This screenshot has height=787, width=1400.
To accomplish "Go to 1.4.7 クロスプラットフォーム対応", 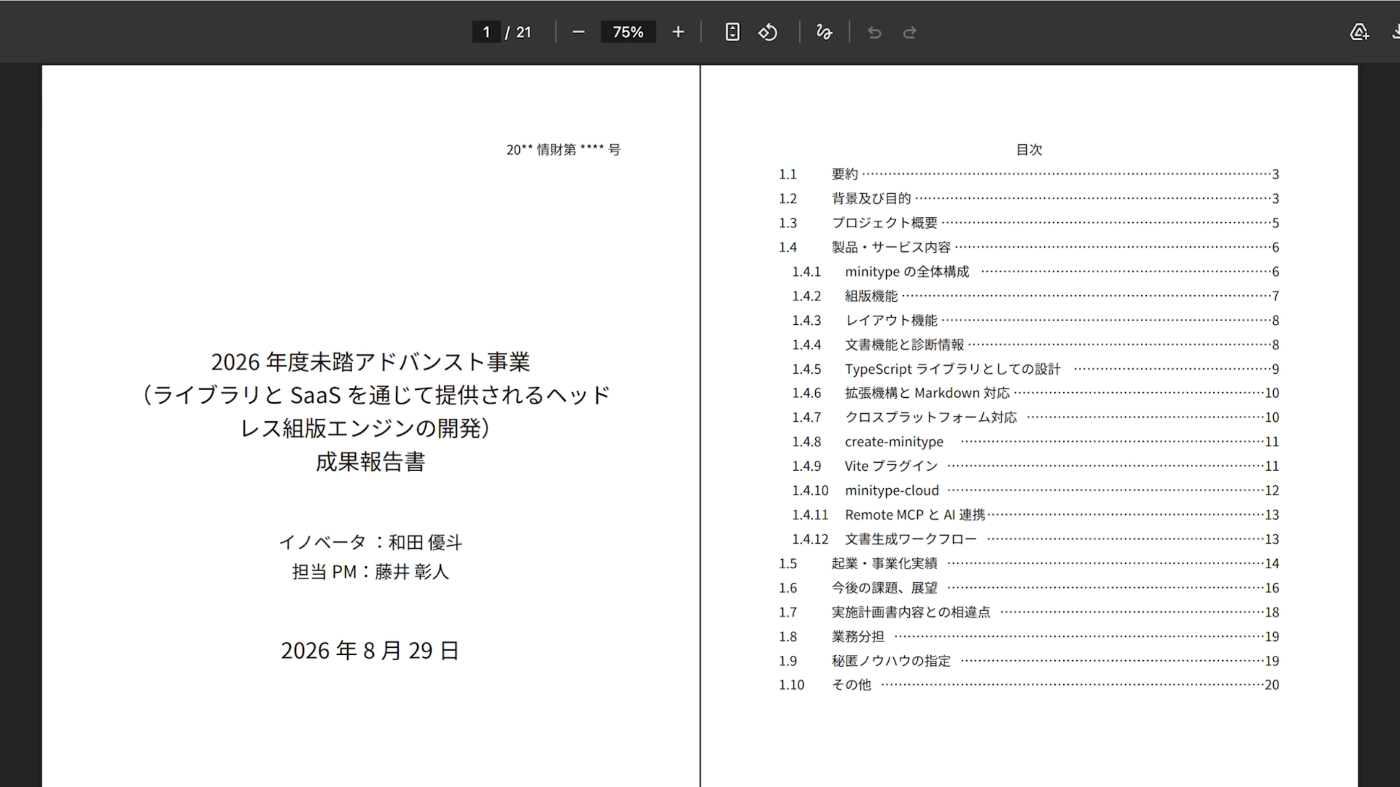I will (x=1036, y=417).
